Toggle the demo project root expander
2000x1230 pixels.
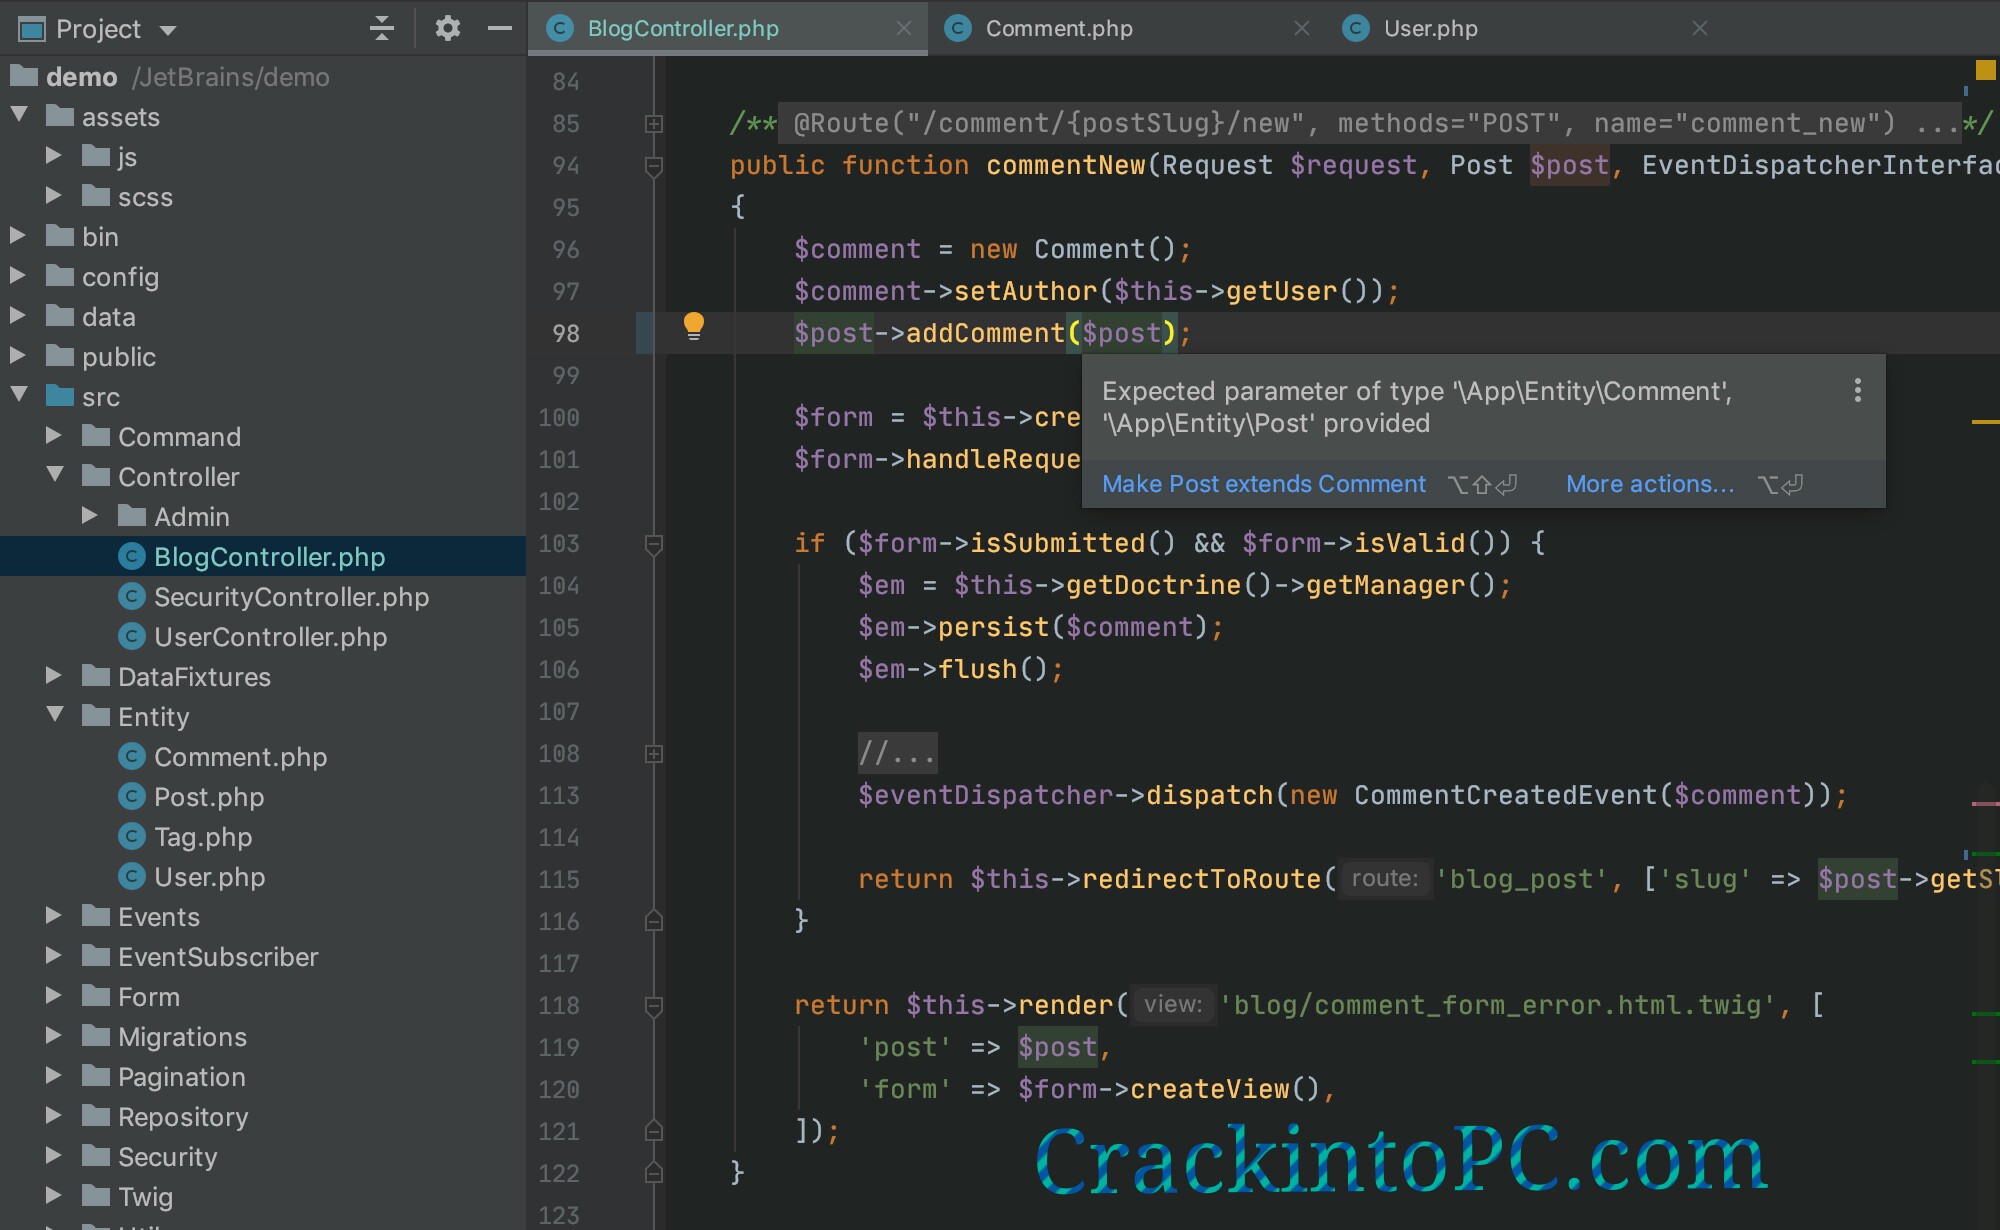[x=11, y=76]
